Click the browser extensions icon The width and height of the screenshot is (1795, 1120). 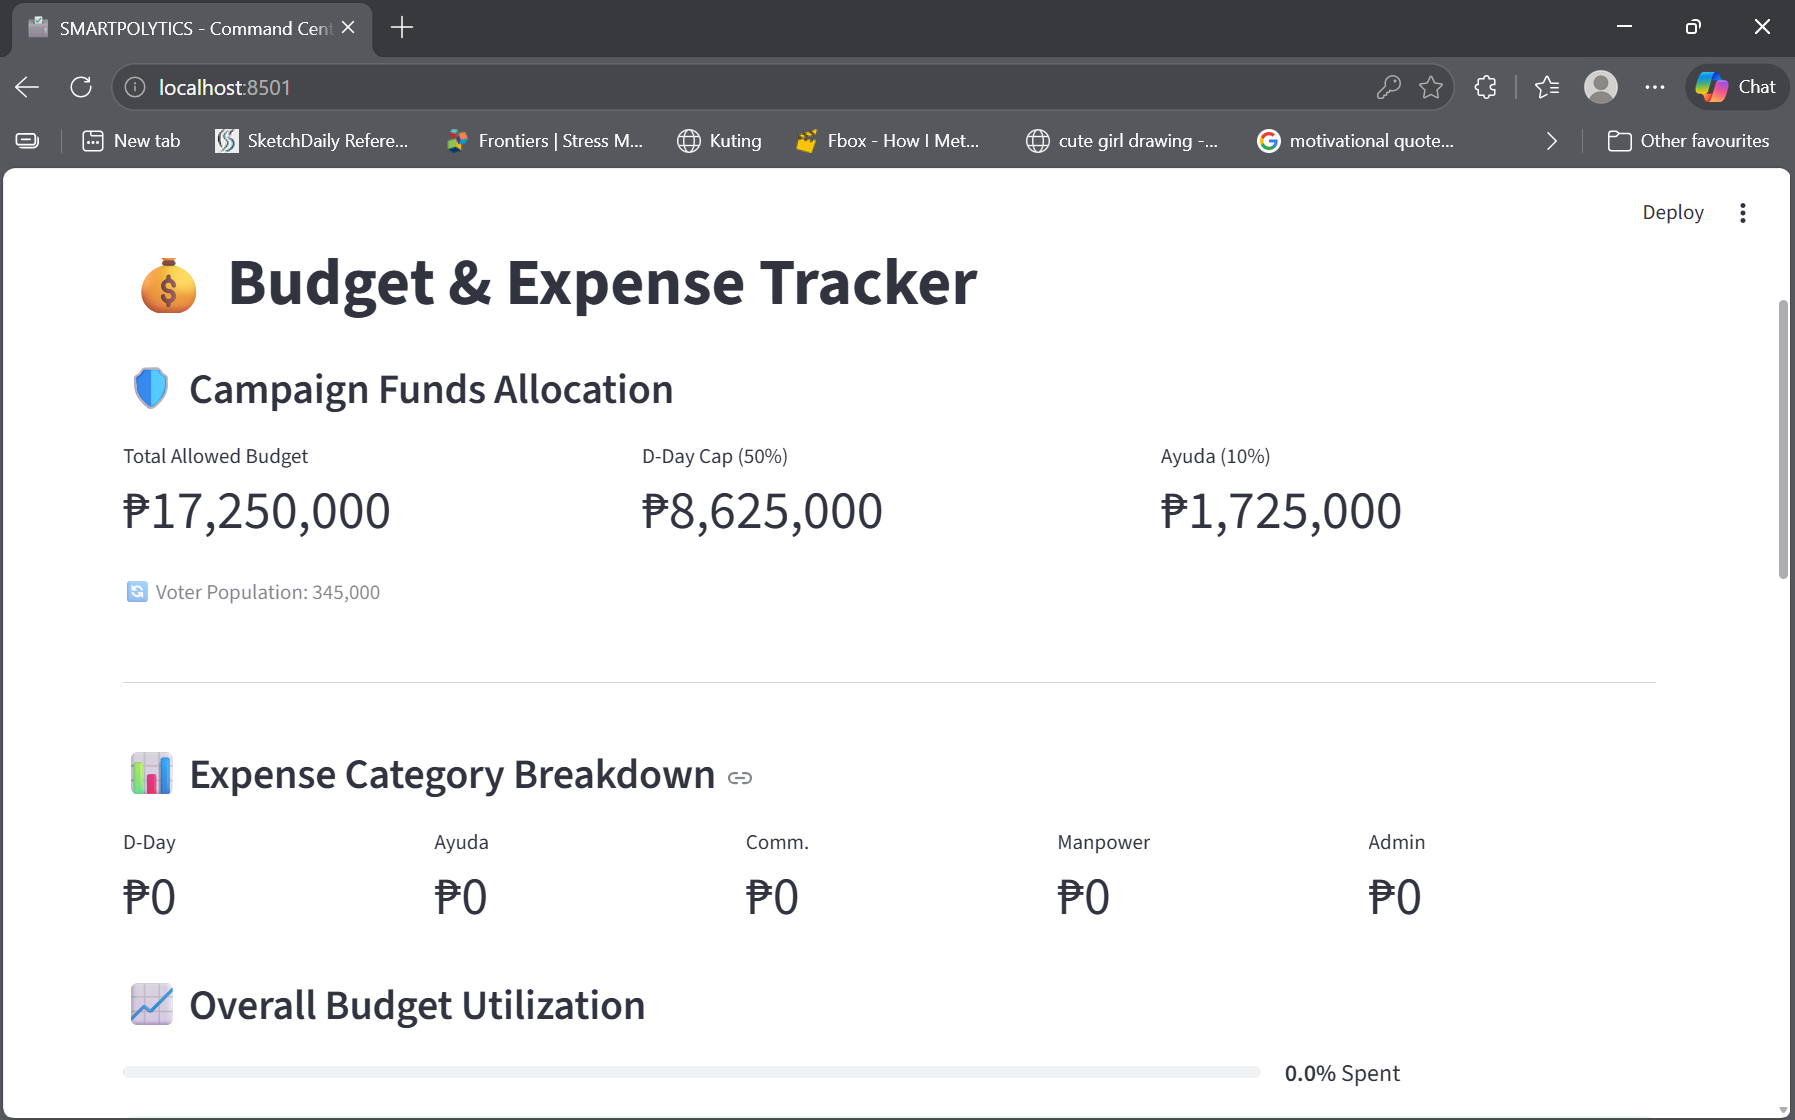[x=1486, y=87]
